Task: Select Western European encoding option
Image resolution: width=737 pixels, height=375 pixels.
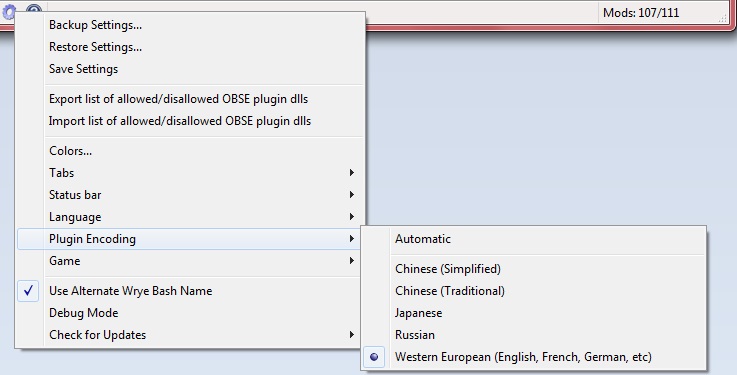Action: [x=533, y=357]
